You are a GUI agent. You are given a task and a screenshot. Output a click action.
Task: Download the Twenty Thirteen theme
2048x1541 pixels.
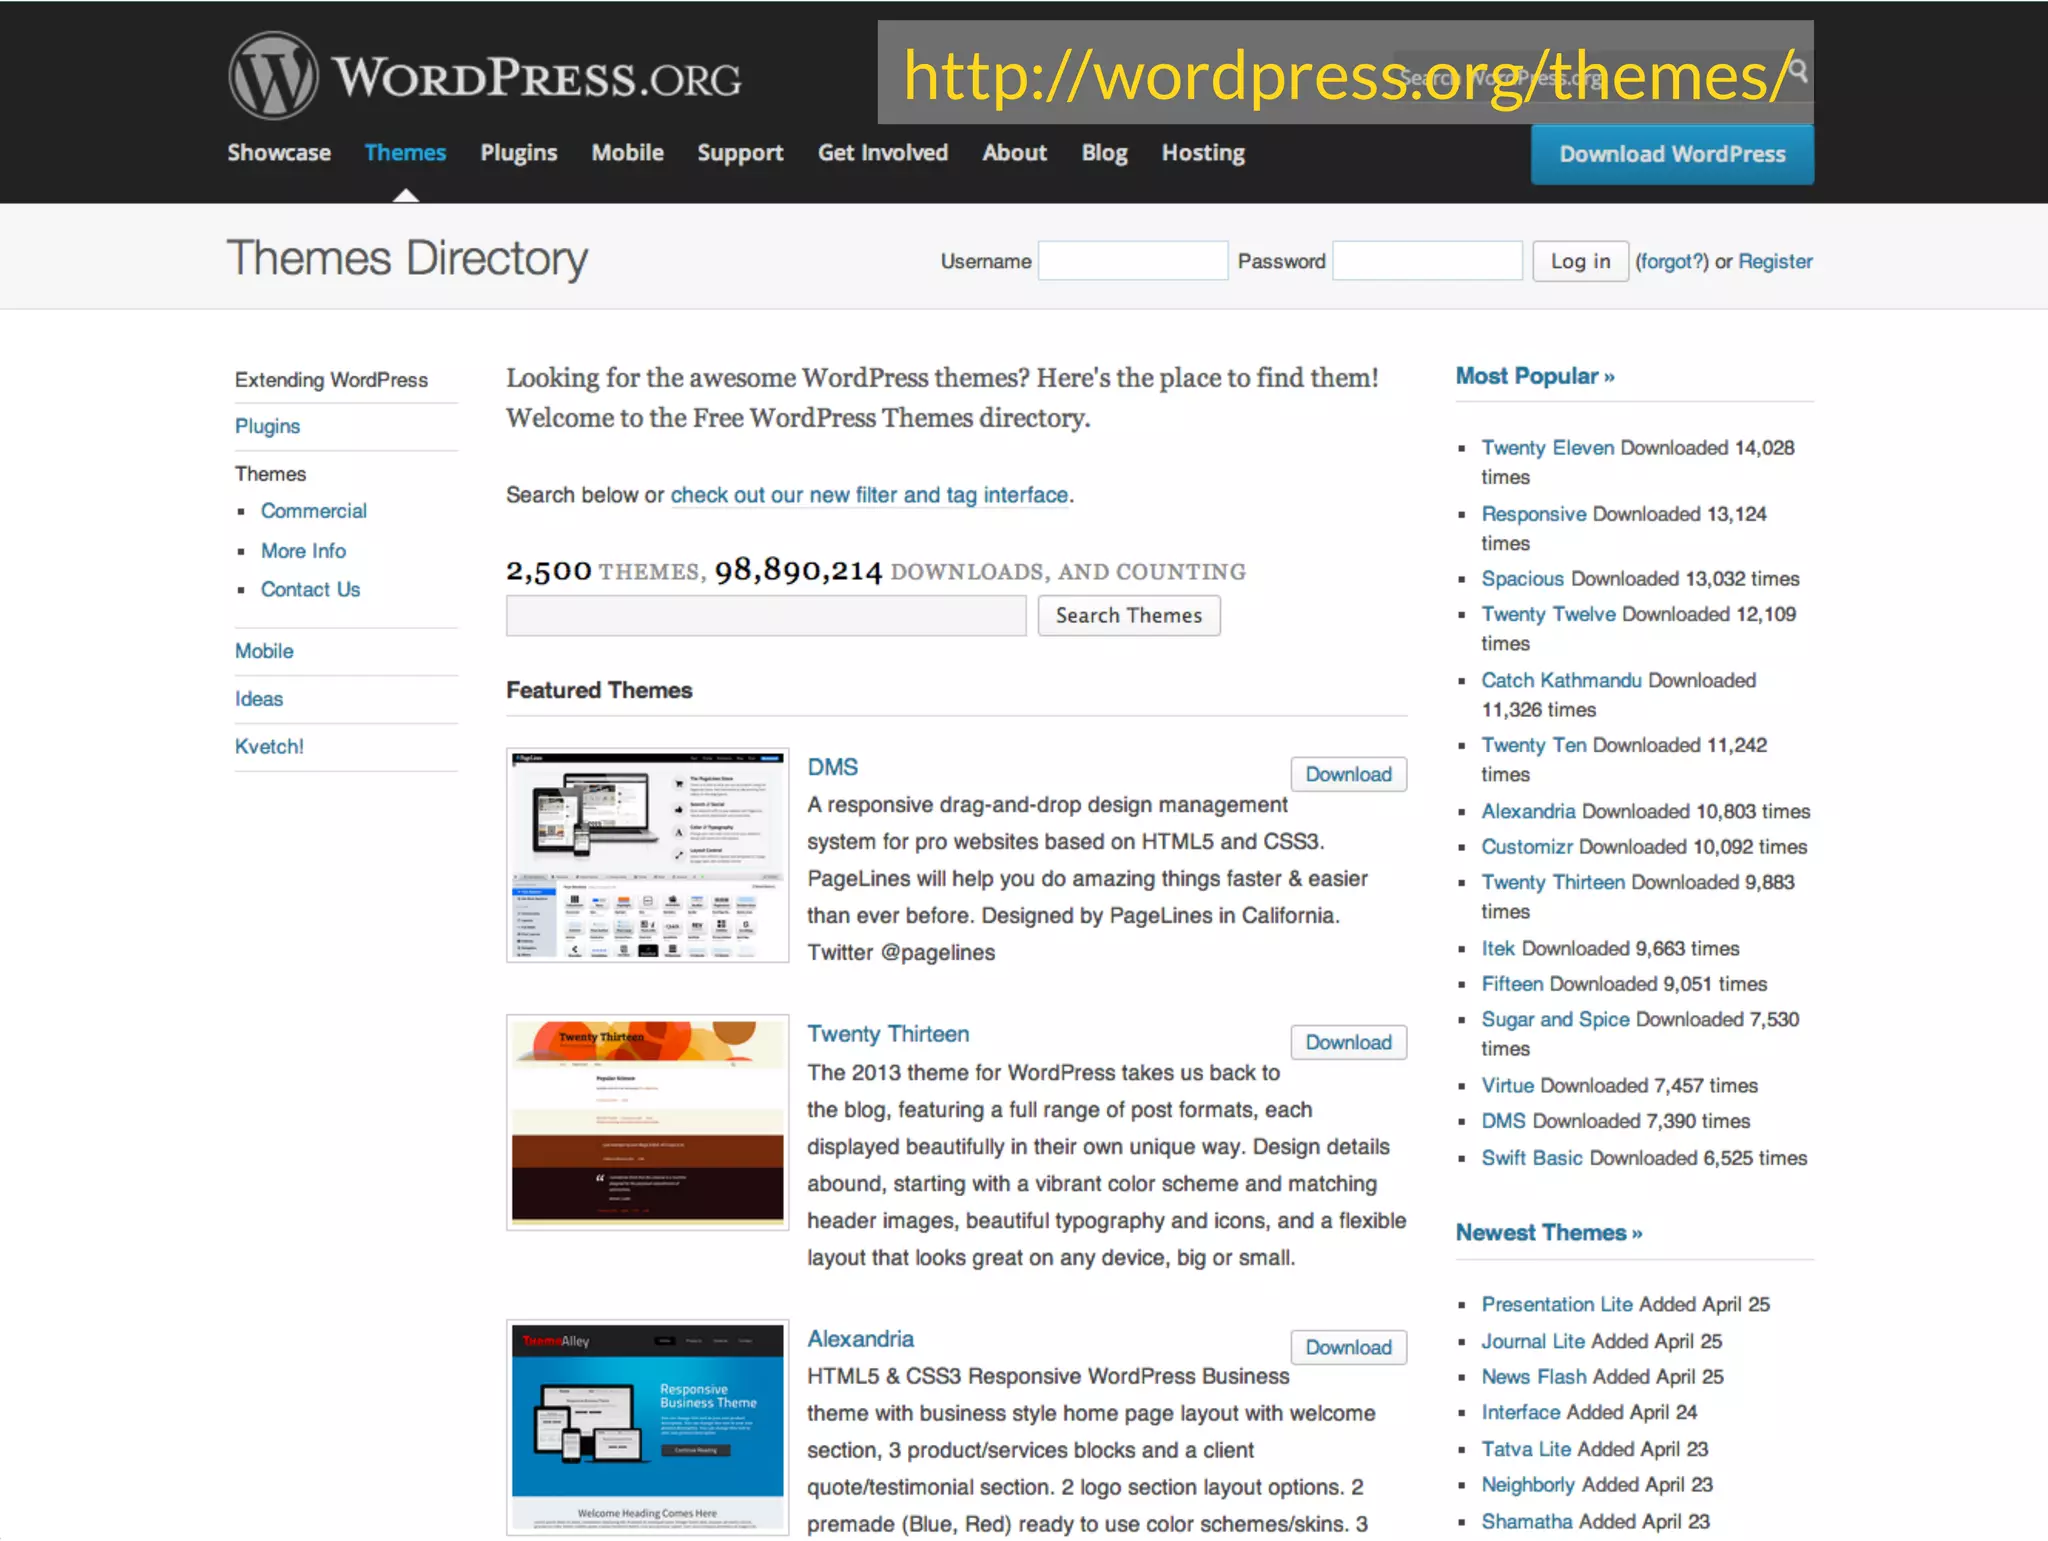(1348, 1042)
